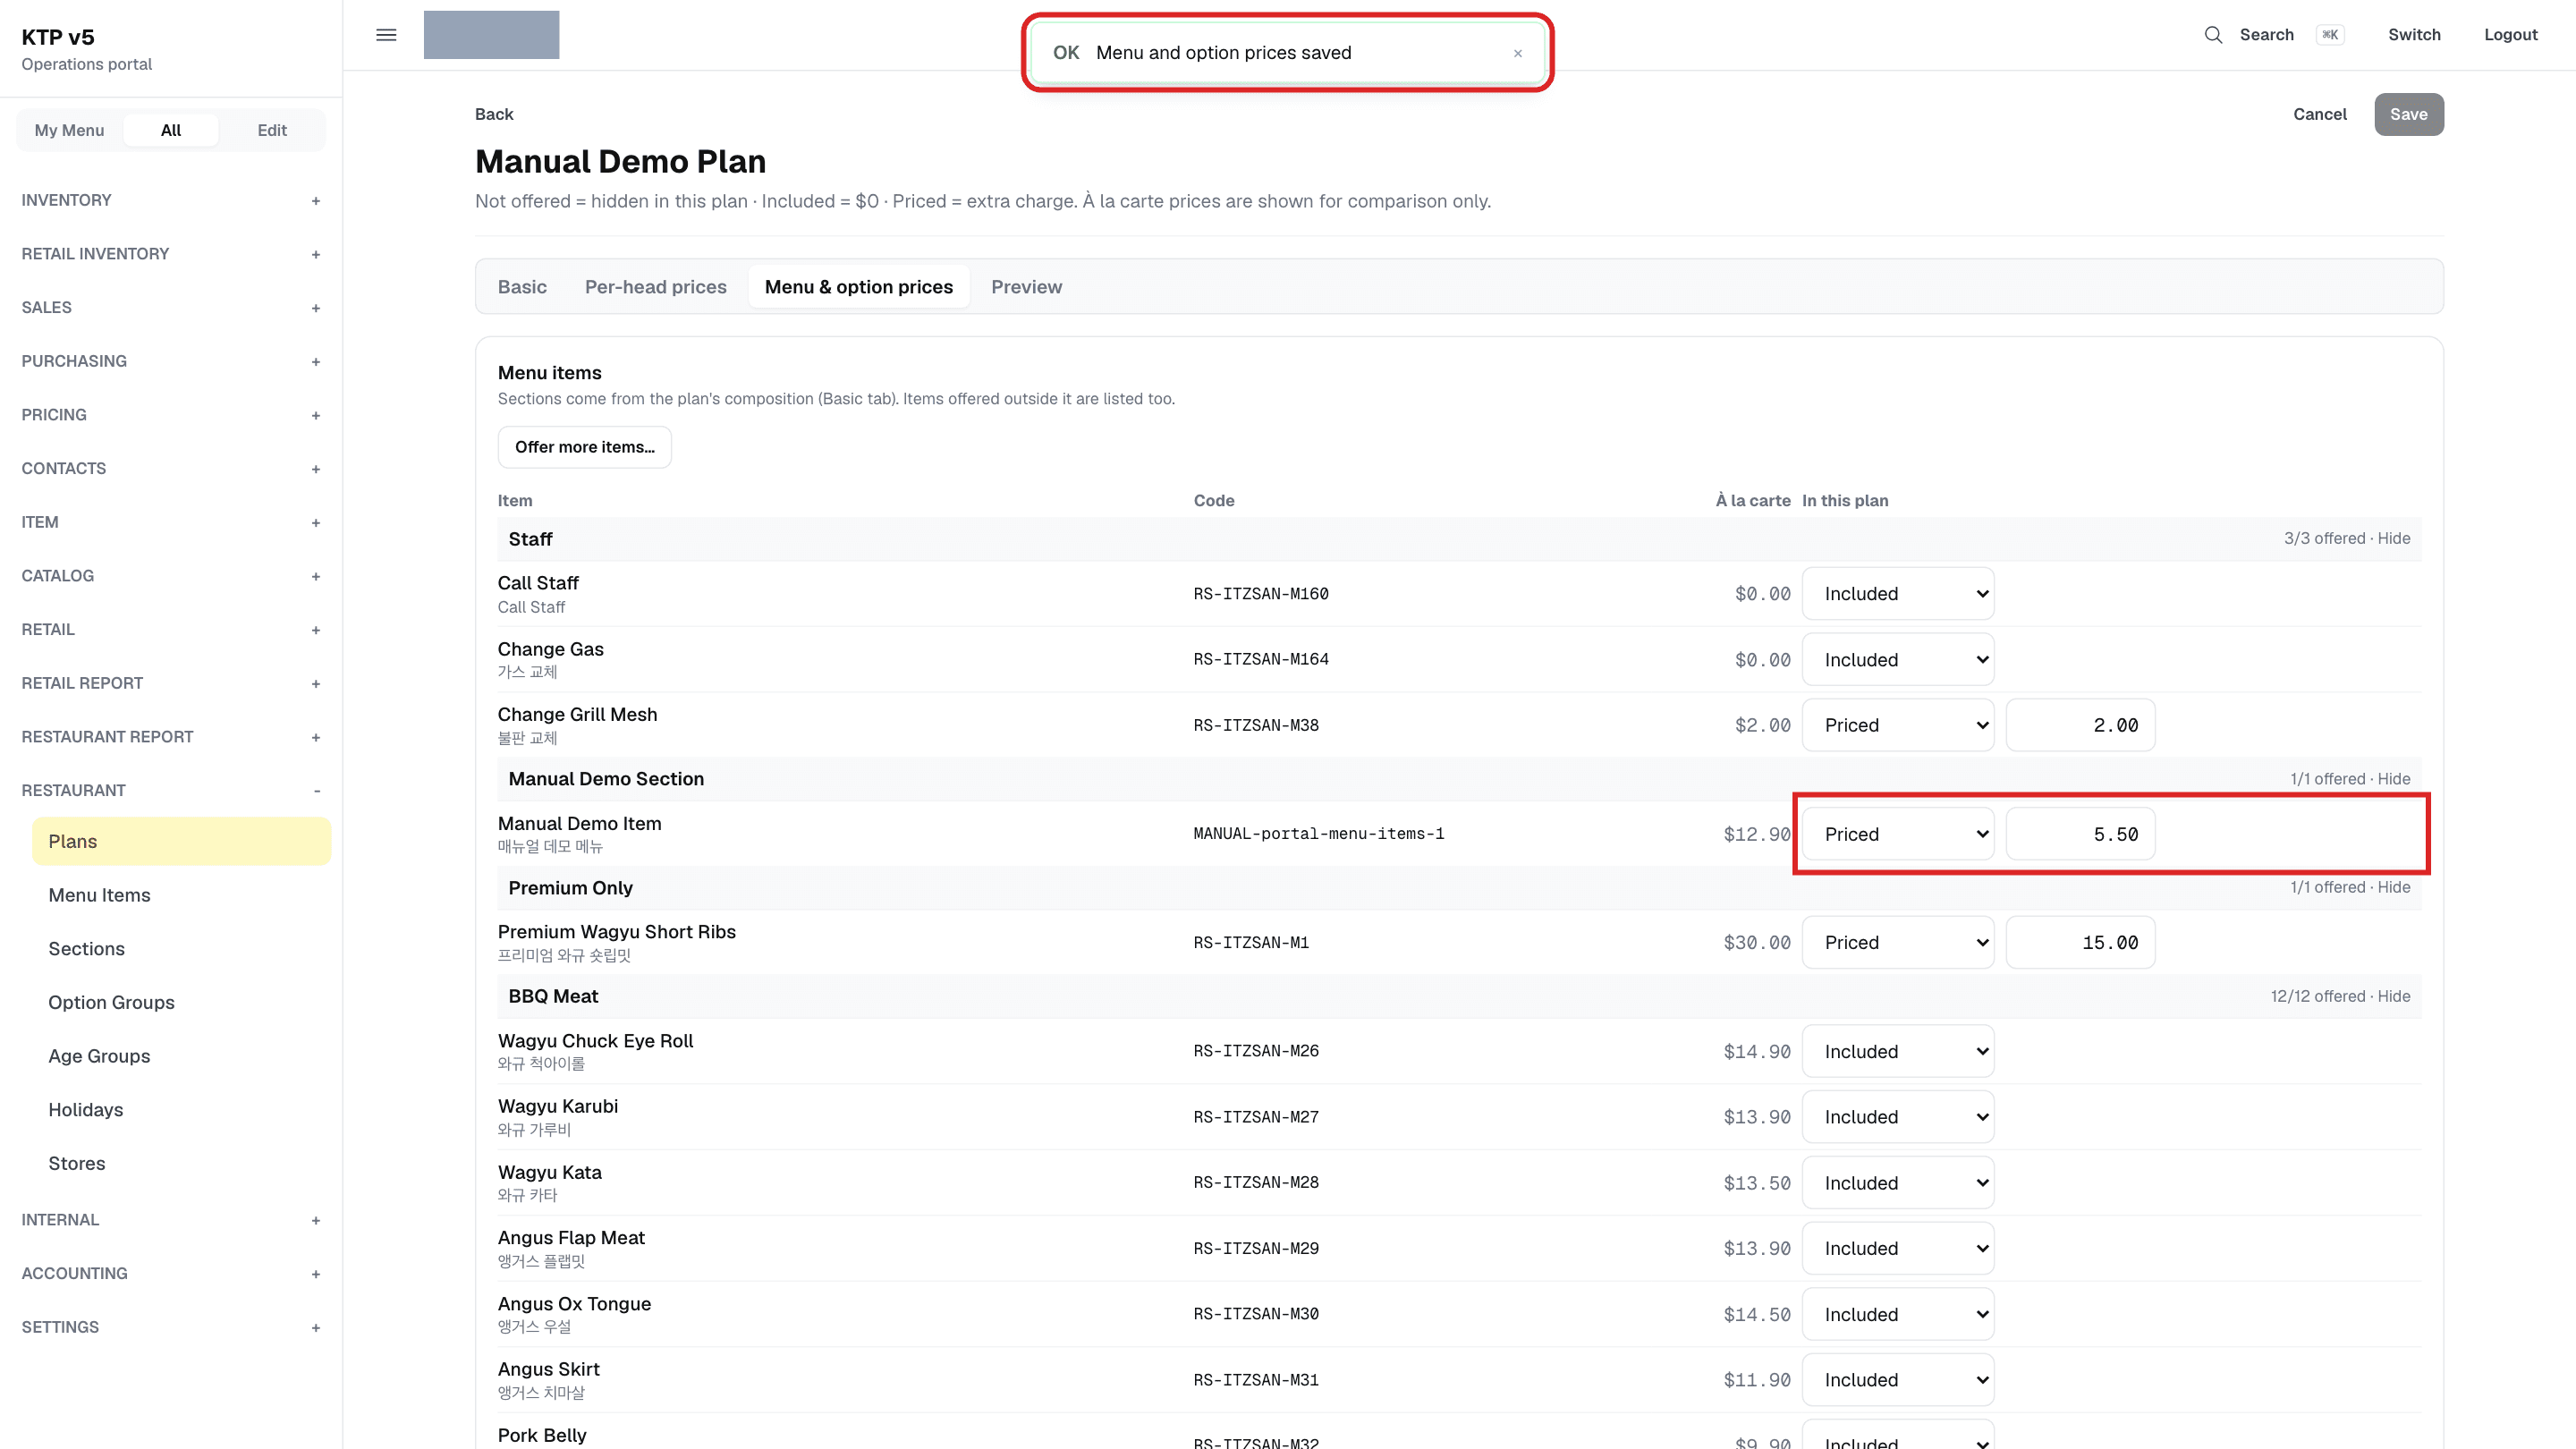This screenshot has height=1449, width=2576.
Task: Click the search magnifier icon
Action: click(2213, 35)
